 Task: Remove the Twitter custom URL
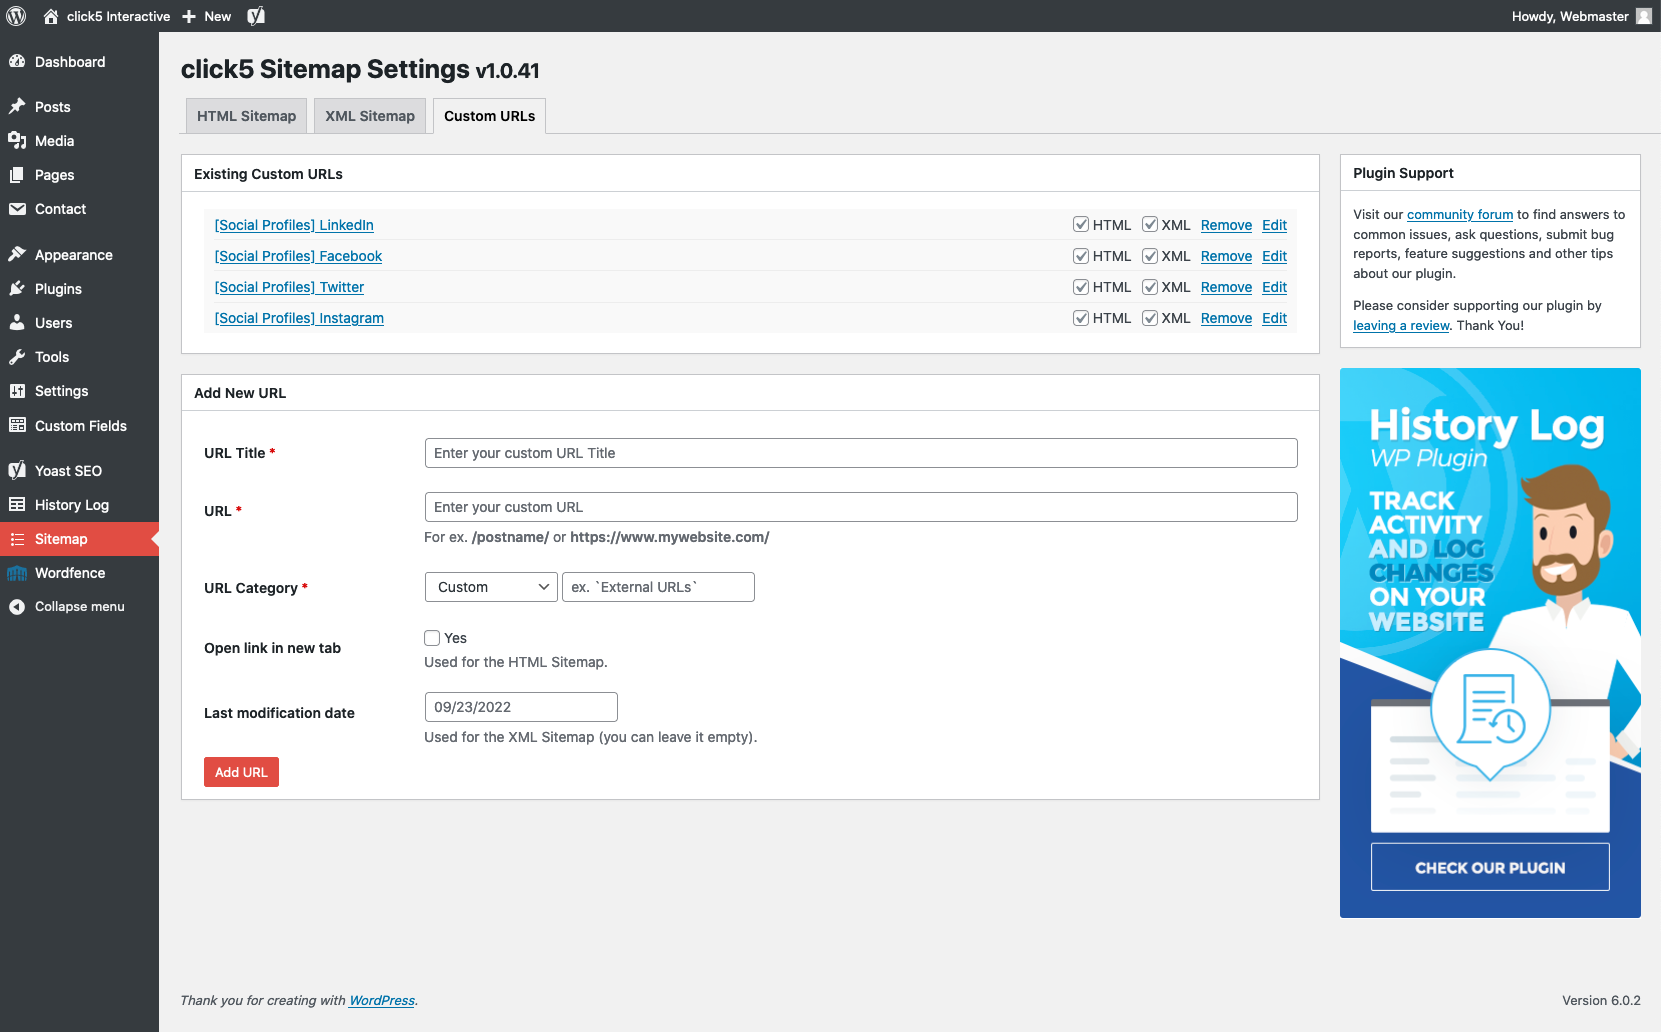(x=1226, y=287)
